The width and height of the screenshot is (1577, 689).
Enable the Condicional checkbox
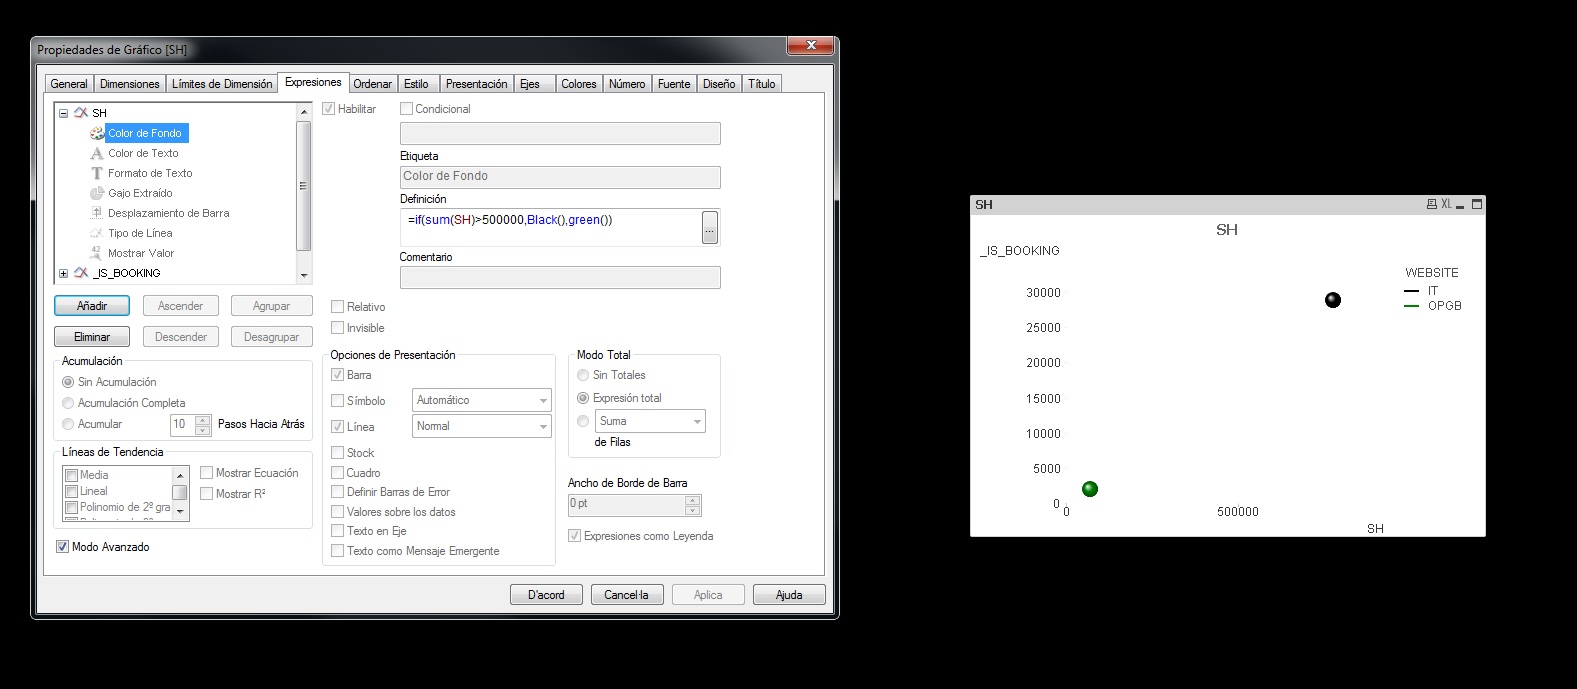pos(406,109)
